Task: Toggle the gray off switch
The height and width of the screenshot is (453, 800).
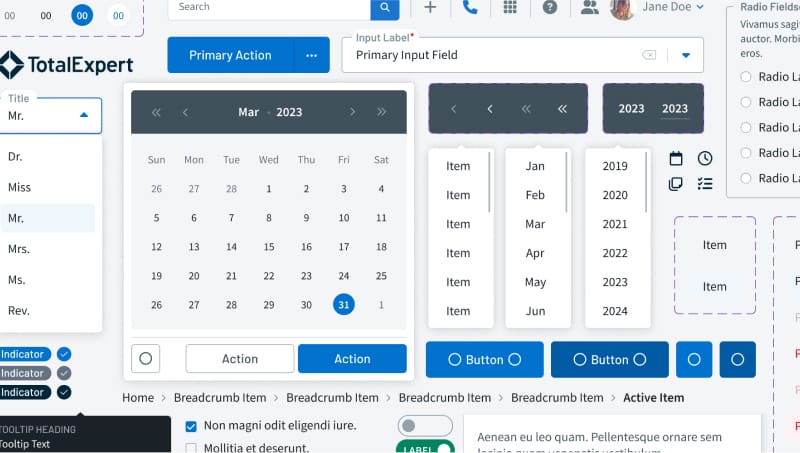Action: 425,425
